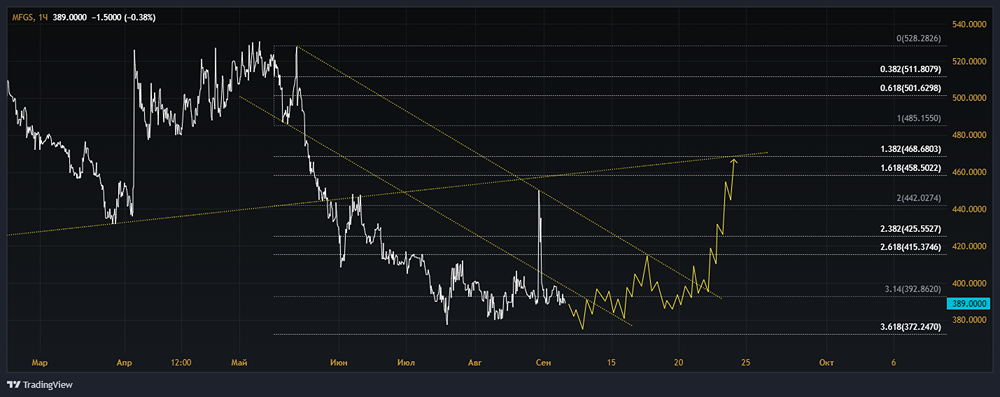Click the 460.0000 price axis label

click(x=969, y=172)
